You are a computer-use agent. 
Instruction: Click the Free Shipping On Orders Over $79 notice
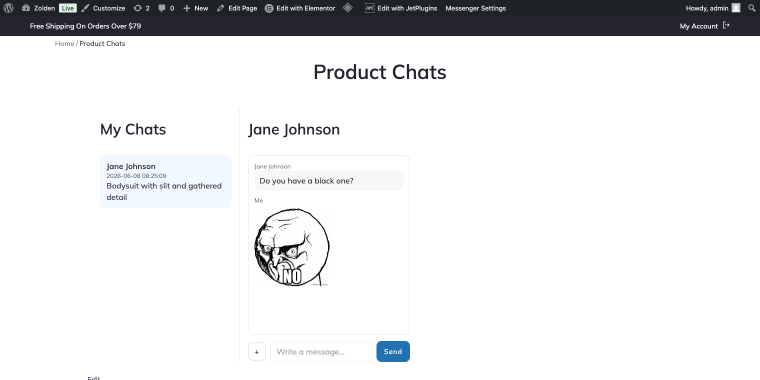coord(85,26)
